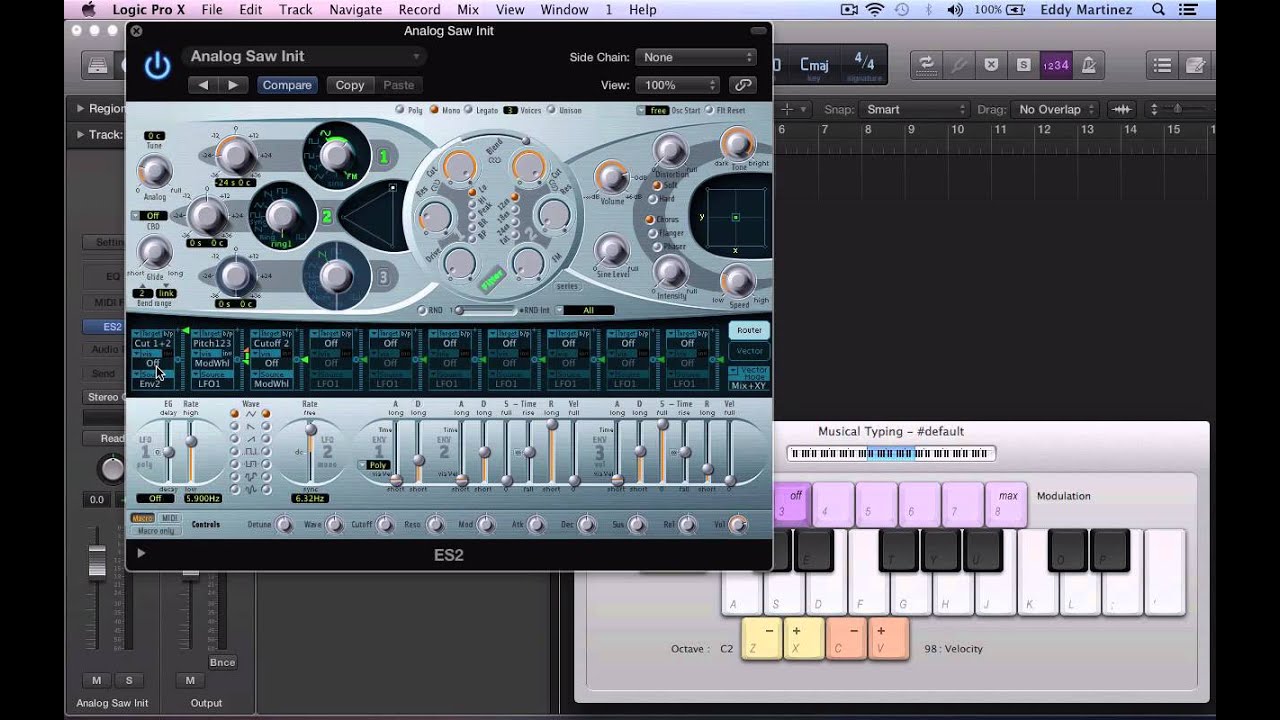Screen dimensions: 1280x720
Task: Open the Drag No Overlap dropdown
Action: [1056, 109]
